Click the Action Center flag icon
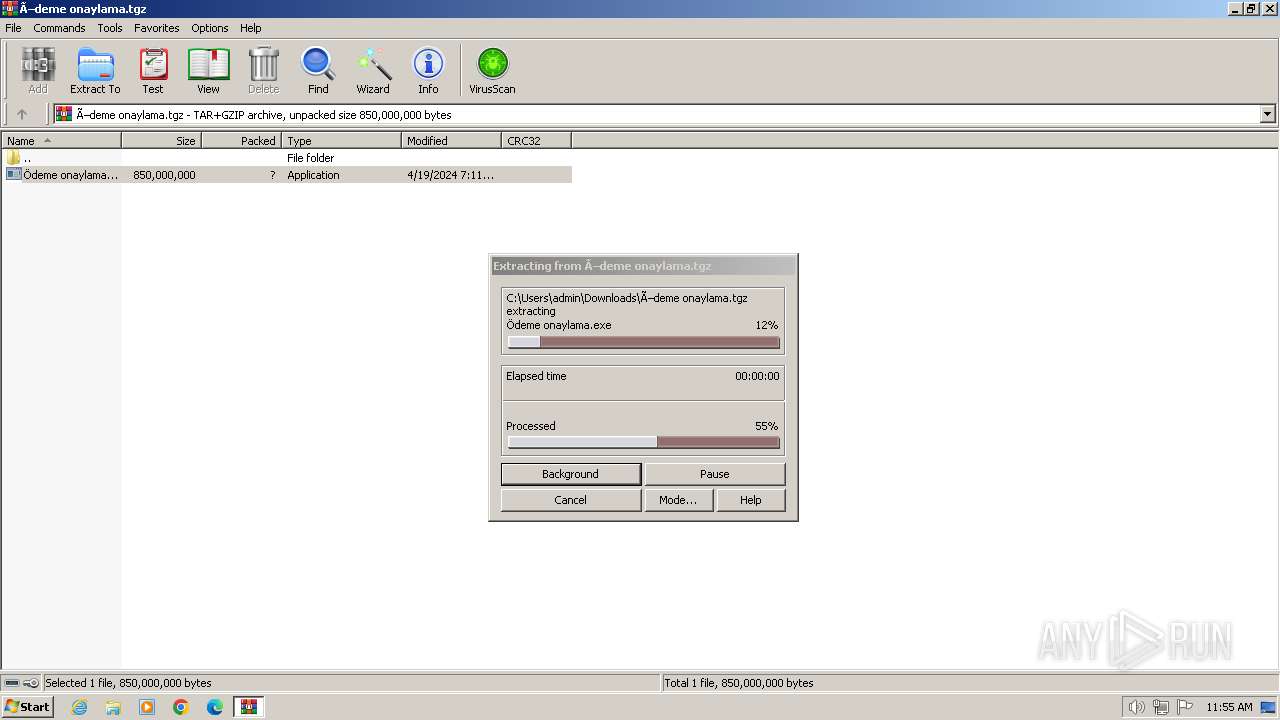 click(x=1186, y=707)
